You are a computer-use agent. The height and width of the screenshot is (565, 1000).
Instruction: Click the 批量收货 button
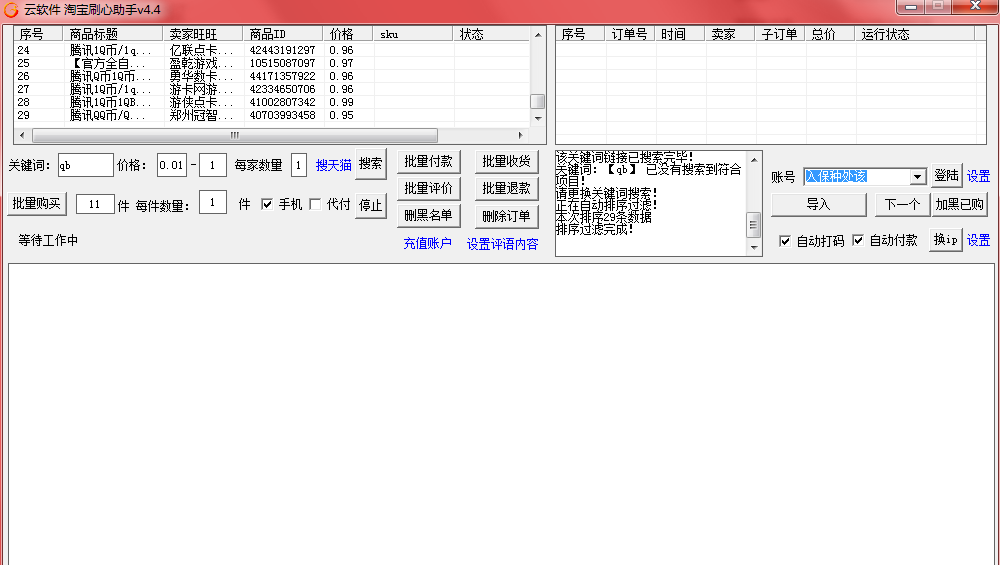(506, 162)
